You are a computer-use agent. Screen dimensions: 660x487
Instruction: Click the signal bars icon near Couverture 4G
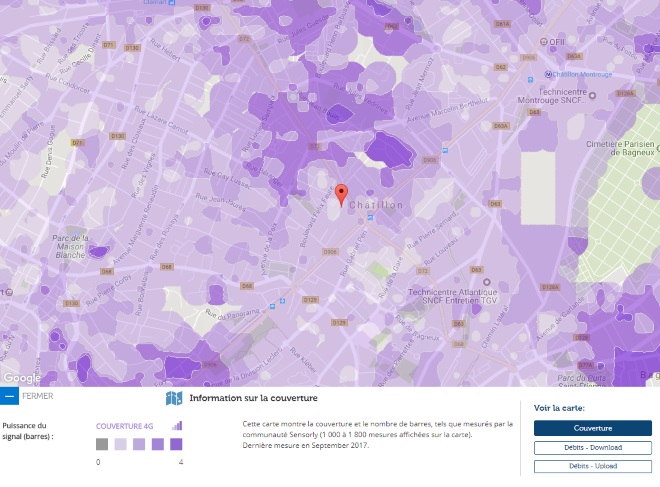(x=177, y=426)
